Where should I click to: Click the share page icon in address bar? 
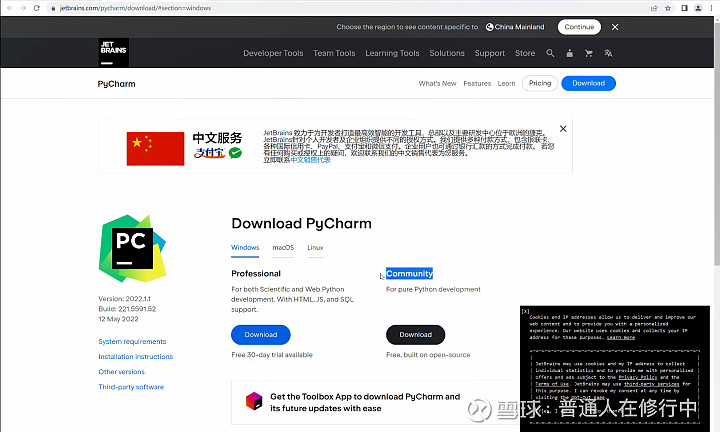pos(654,8)
